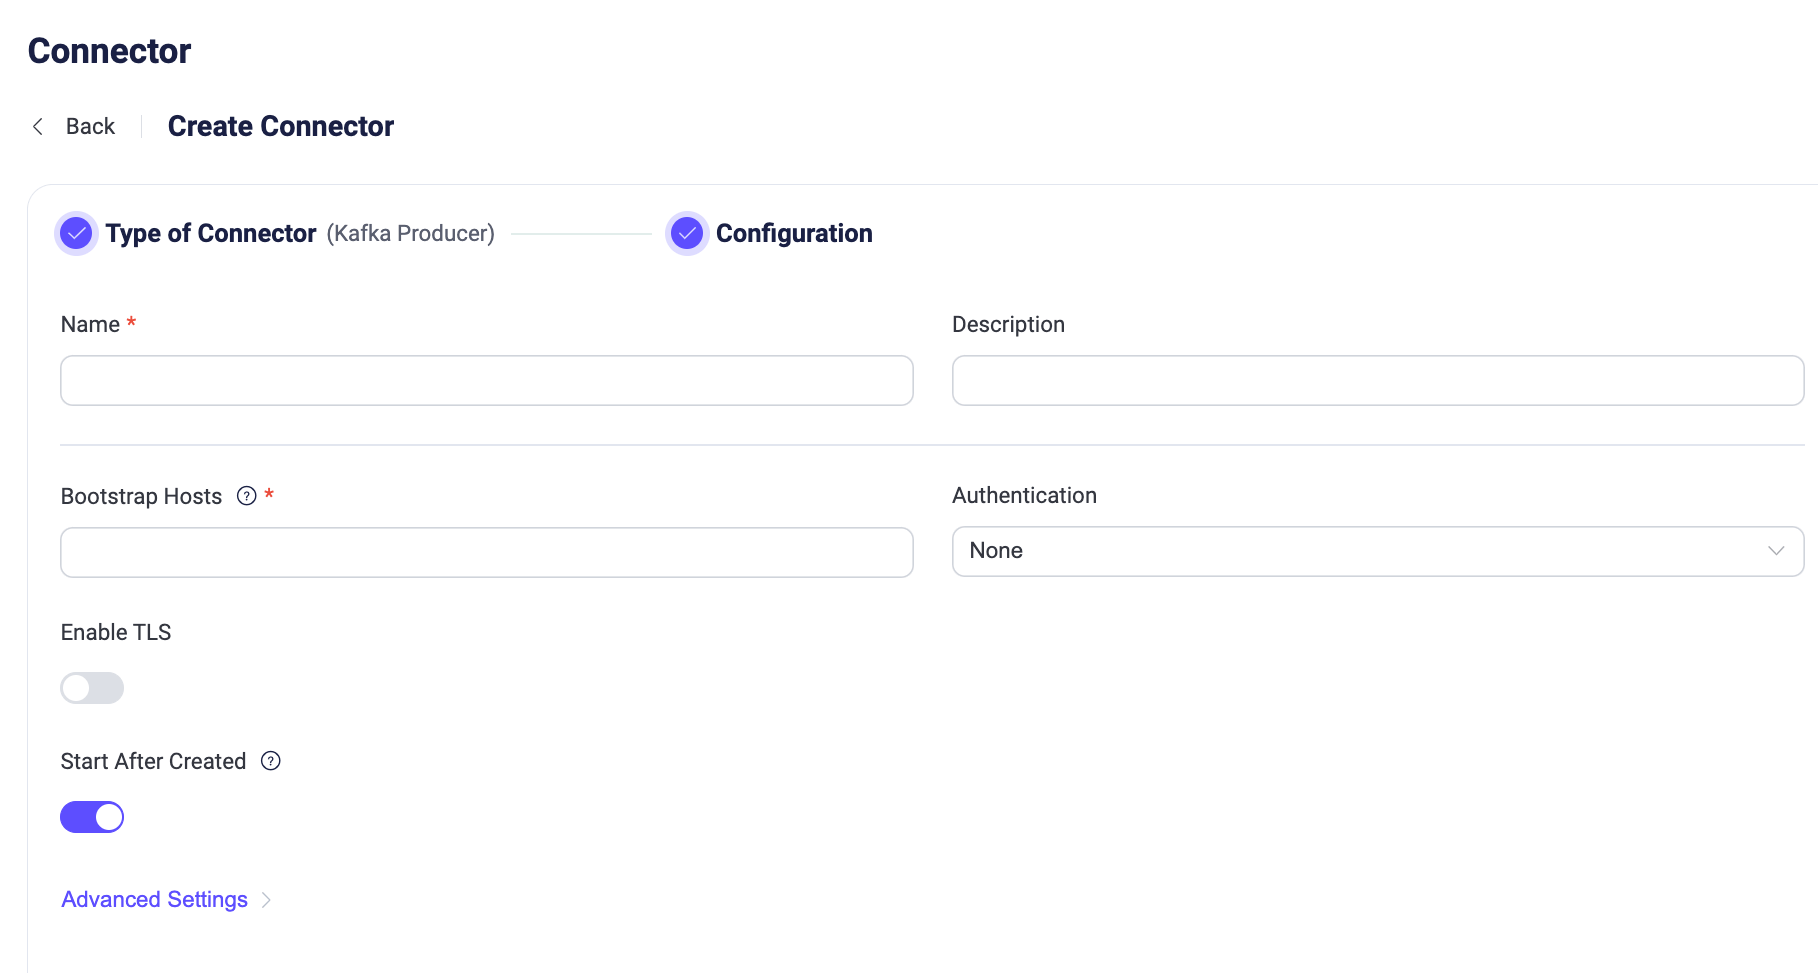Image resolution: width=1818 pixels, height=973 pixels.
Task: Open the Bootstrap Hosts help tooltip icon
Action: tap(247, 496)
